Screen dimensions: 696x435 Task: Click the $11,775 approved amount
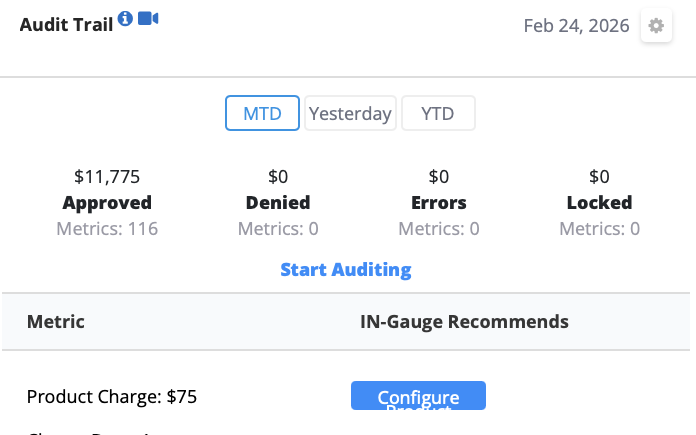107,177
